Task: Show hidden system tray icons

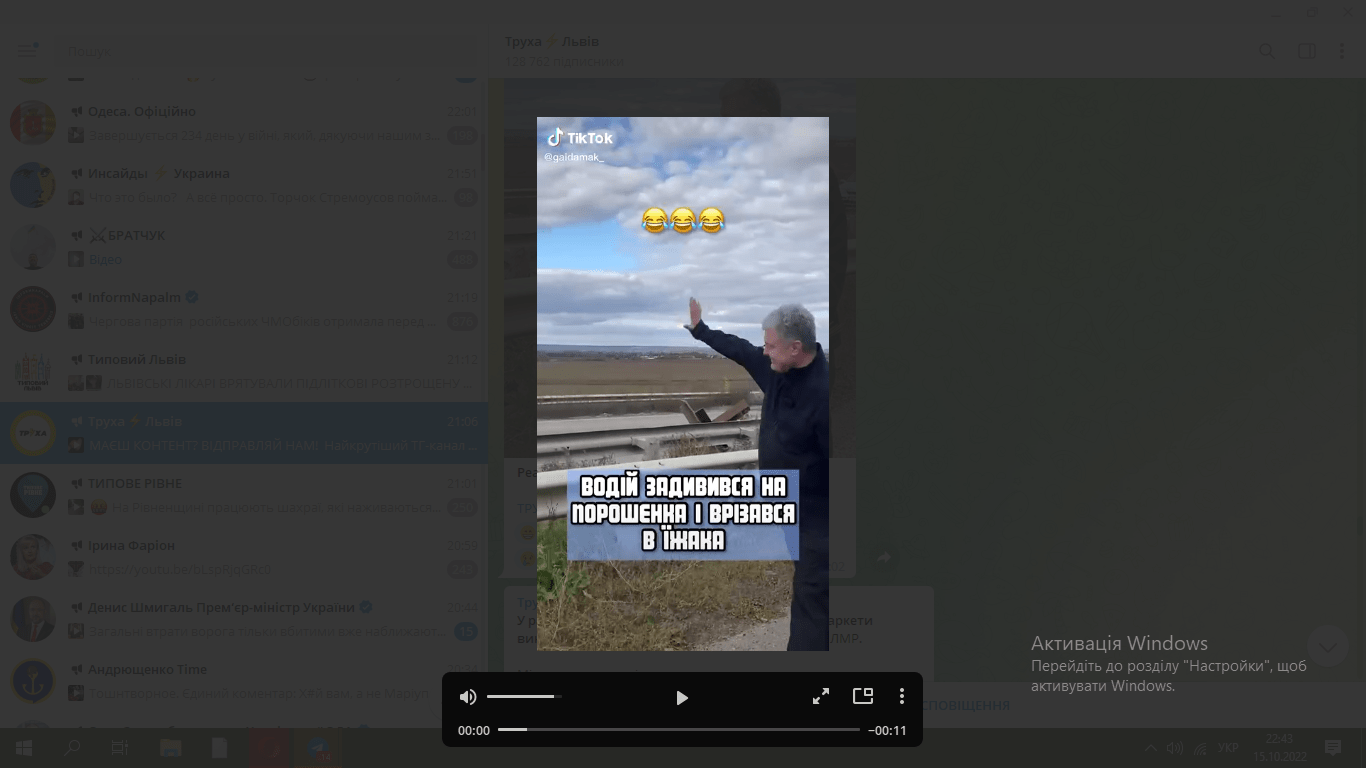Action: click(x=1151, y=748)
